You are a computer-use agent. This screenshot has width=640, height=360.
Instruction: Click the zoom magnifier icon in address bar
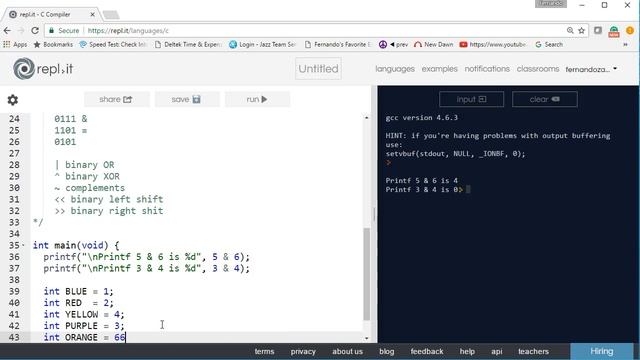pyautogui.click(x=570, y=31)
